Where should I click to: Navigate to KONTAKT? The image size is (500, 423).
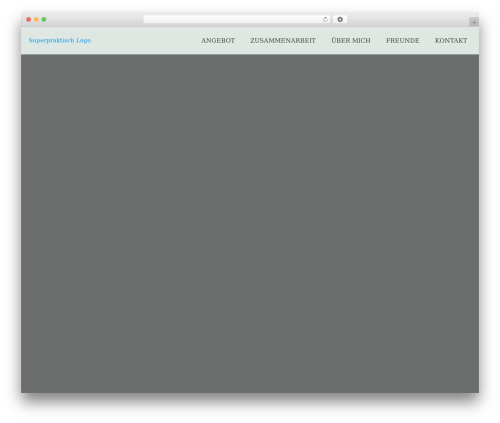tap(451, 40)
